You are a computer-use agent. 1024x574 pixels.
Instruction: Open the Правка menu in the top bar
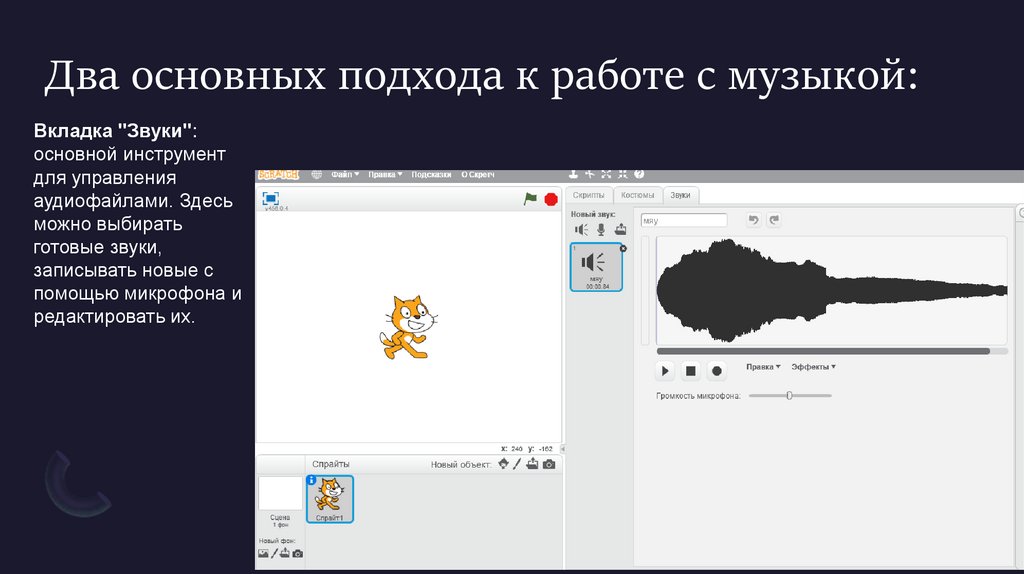pos(385,174)
